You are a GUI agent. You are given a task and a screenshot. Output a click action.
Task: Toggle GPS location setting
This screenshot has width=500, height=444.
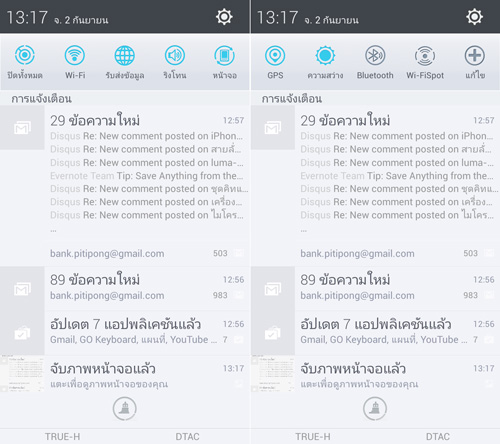click(x=275, y=55)
